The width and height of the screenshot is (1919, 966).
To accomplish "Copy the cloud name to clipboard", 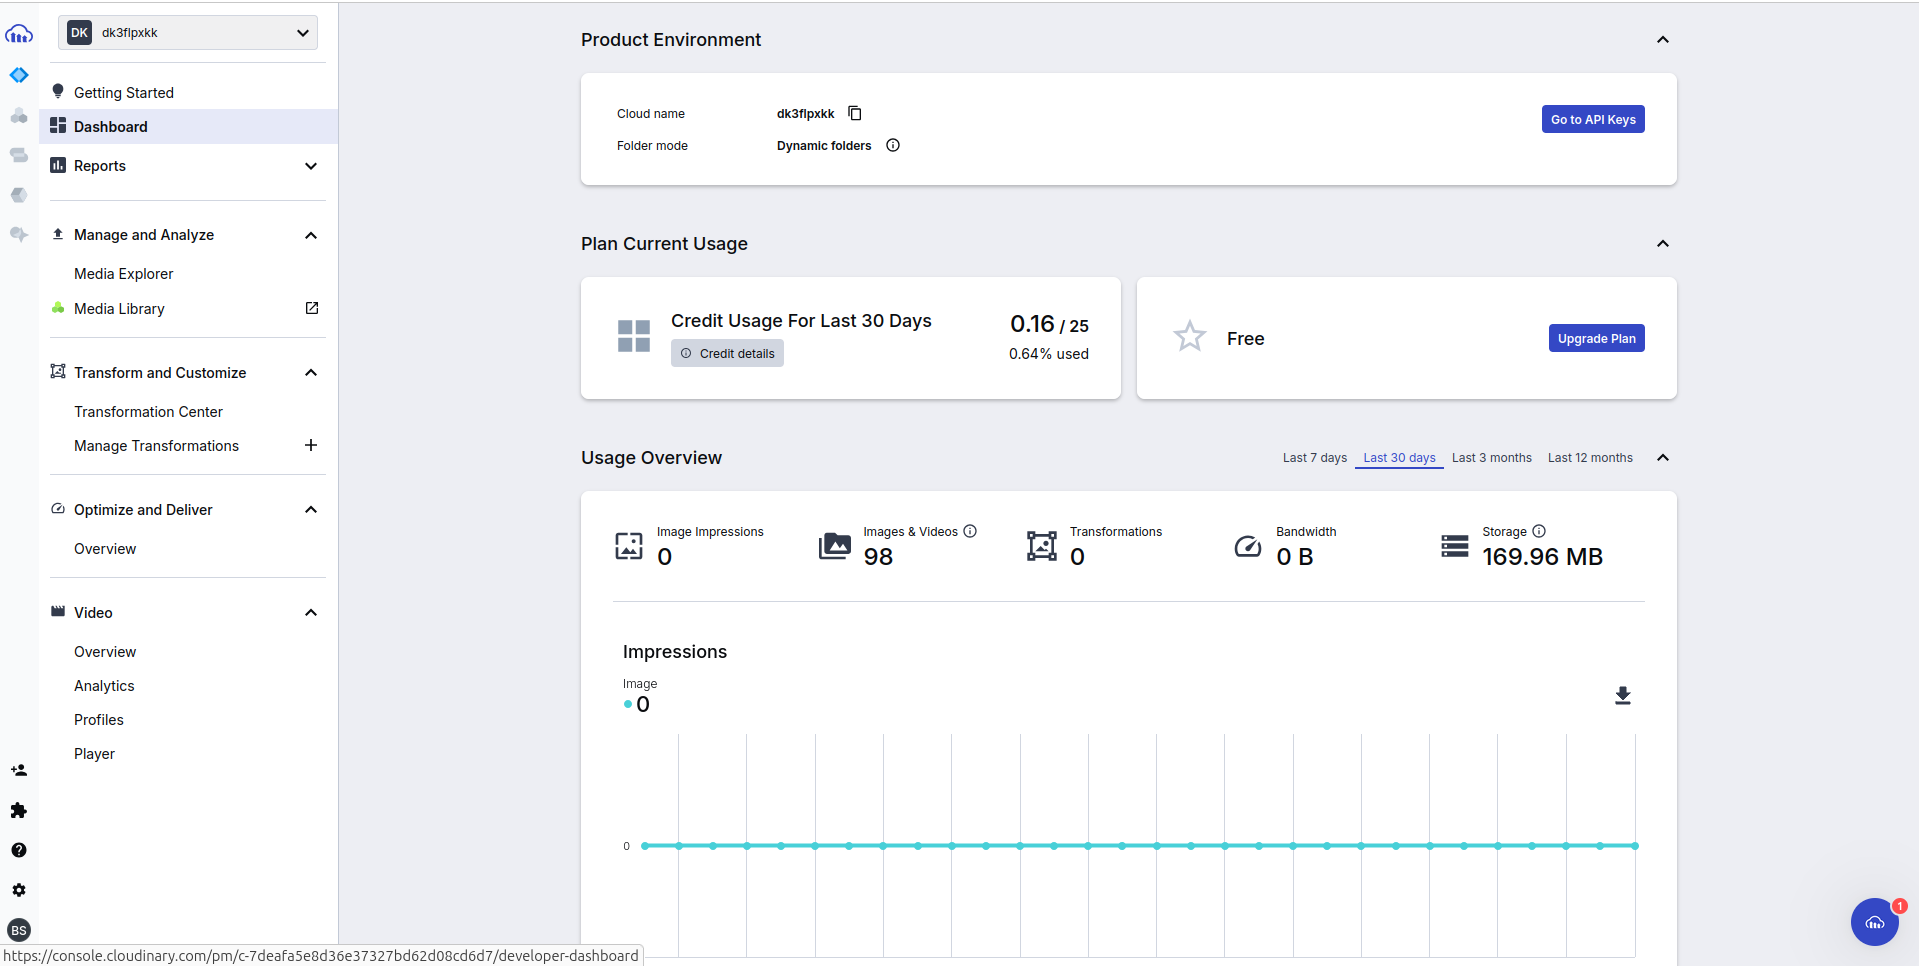I will pos(855,113).
